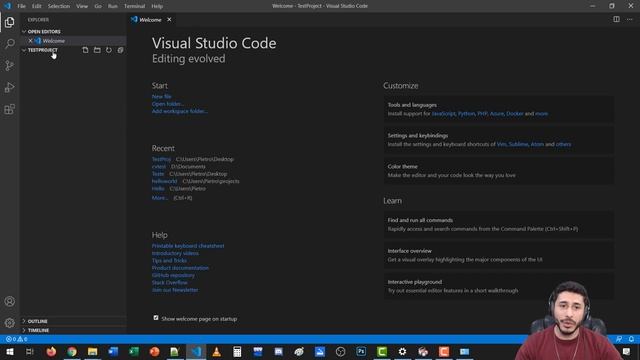The image size is (640, 360).
Task: Collapse all folders in TESTPROJECT explorer
Action: pos(120,50)
